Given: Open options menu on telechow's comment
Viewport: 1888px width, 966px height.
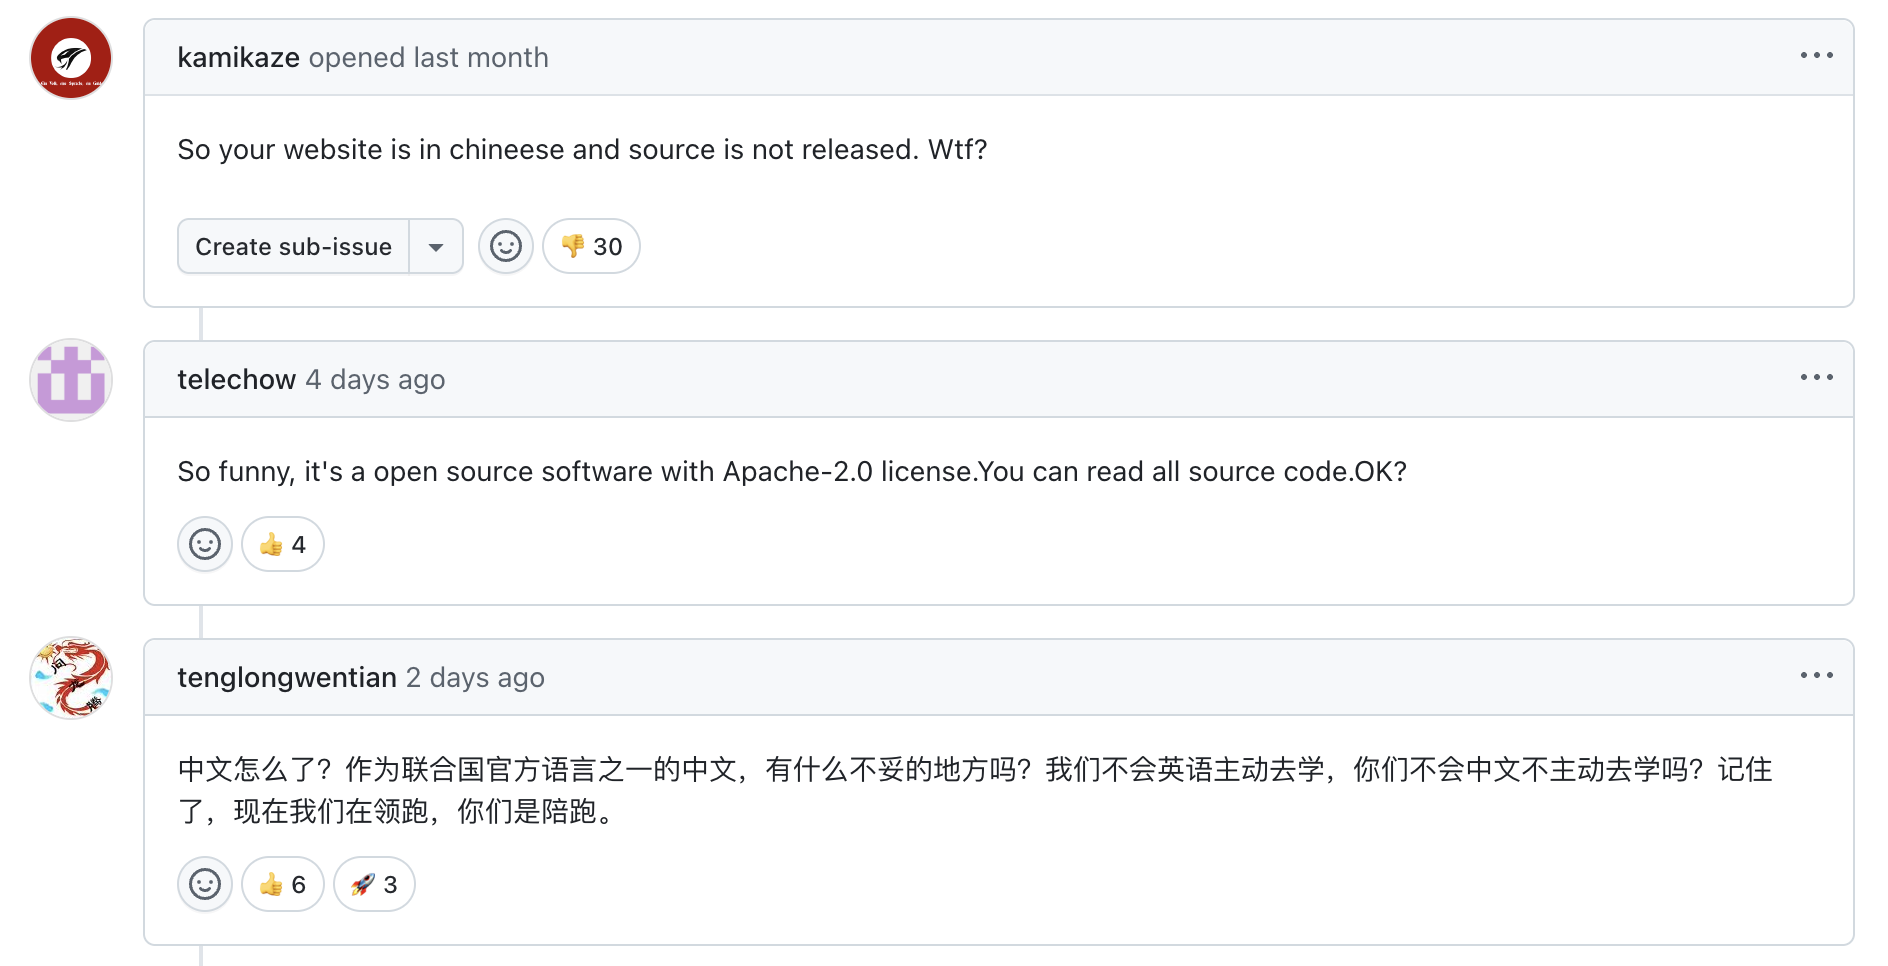Looking at the screenshot, I should coord(1816,378).
